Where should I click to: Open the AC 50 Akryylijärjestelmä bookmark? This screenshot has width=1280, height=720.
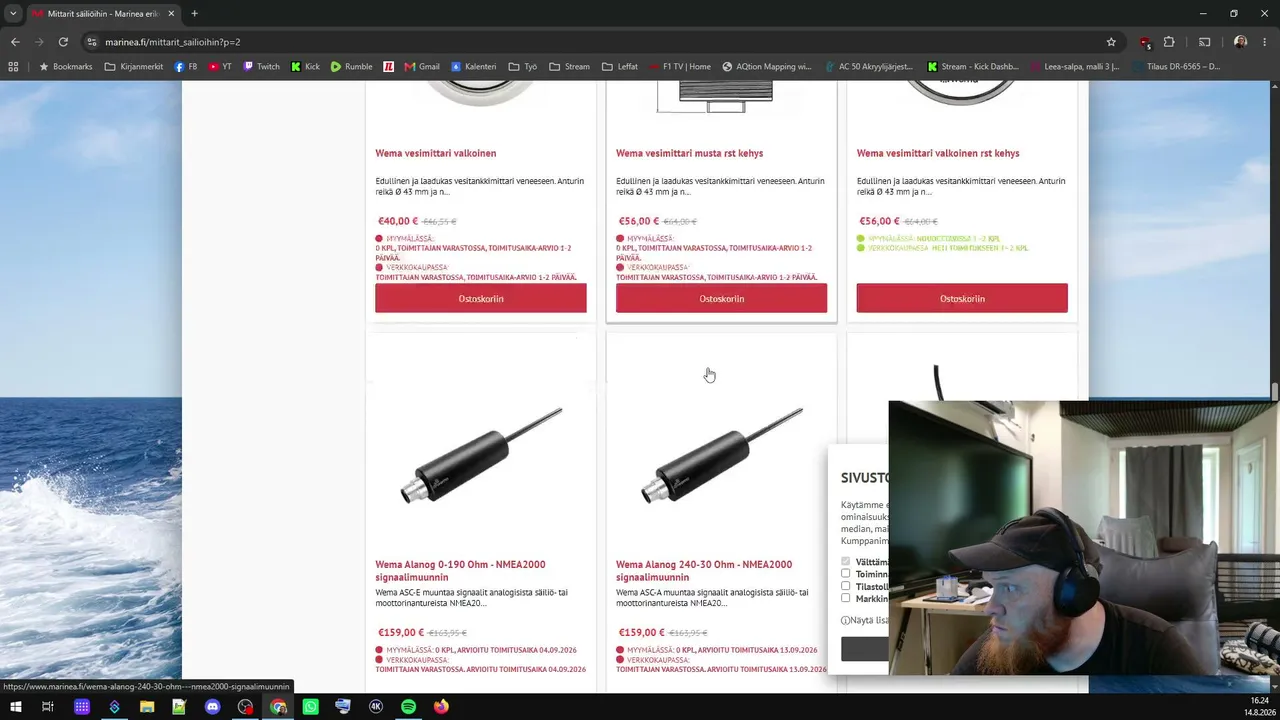(869, 67)
